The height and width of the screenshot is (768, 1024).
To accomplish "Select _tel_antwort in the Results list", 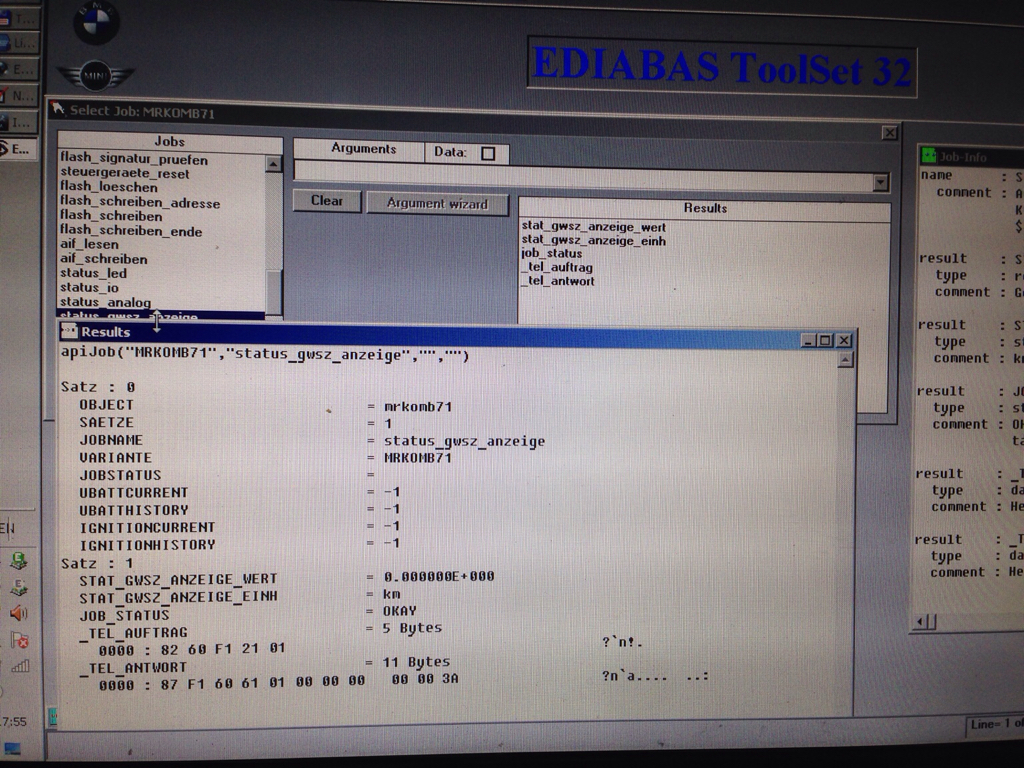I will [x=558, y=281].
